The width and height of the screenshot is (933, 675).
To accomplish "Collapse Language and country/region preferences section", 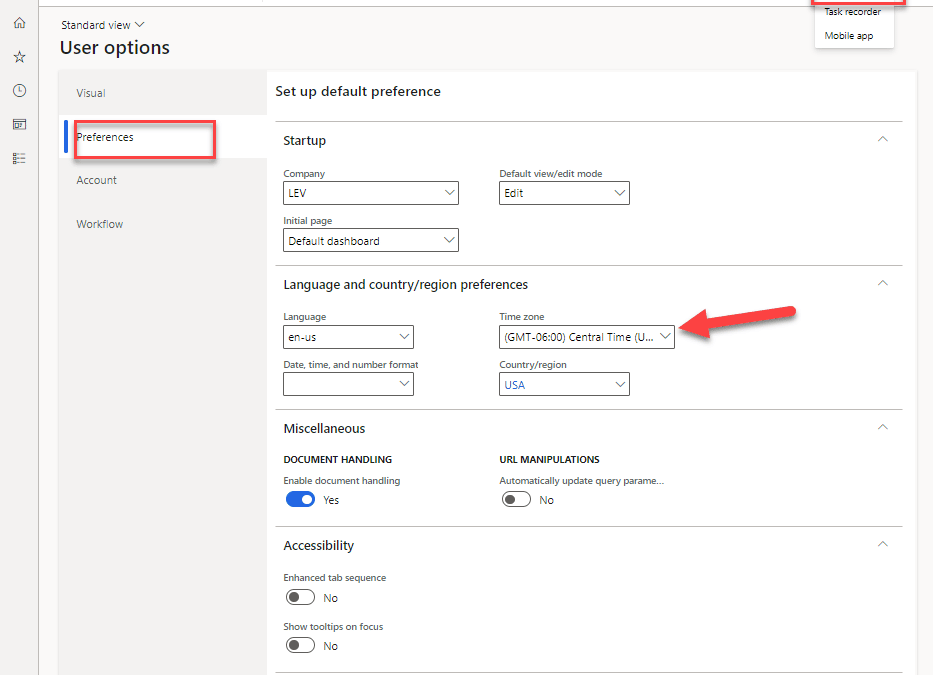I will (x=883, y=283).
